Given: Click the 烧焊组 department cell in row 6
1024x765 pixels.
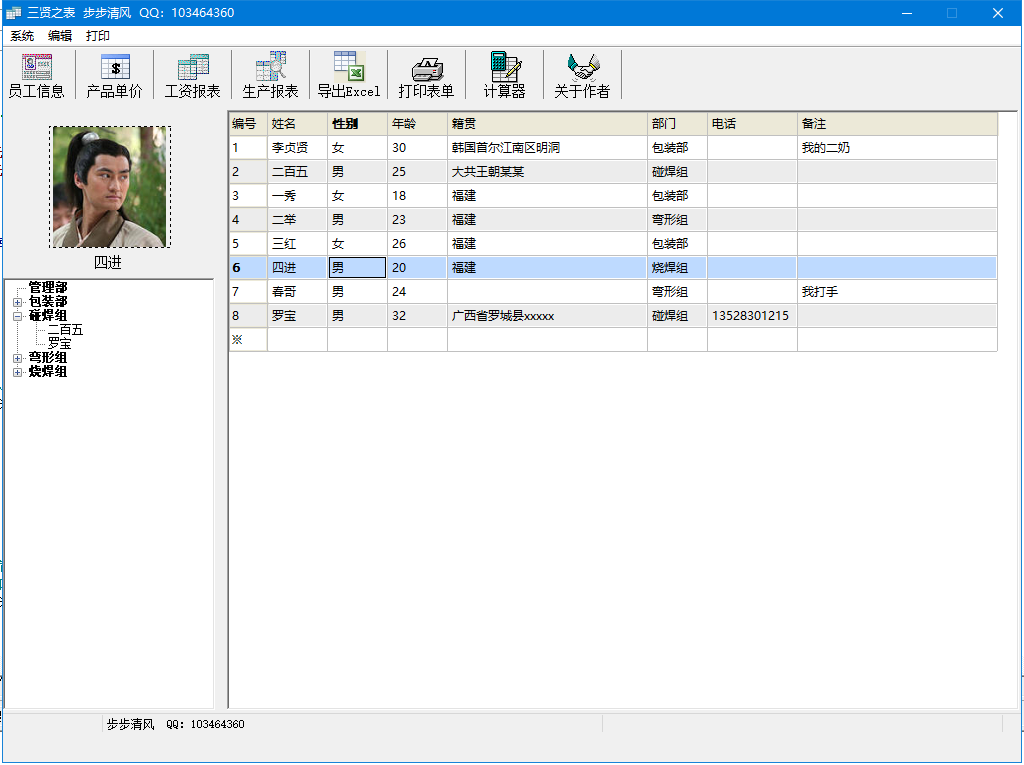Looking at the screenshot, I should click(677, 268).
